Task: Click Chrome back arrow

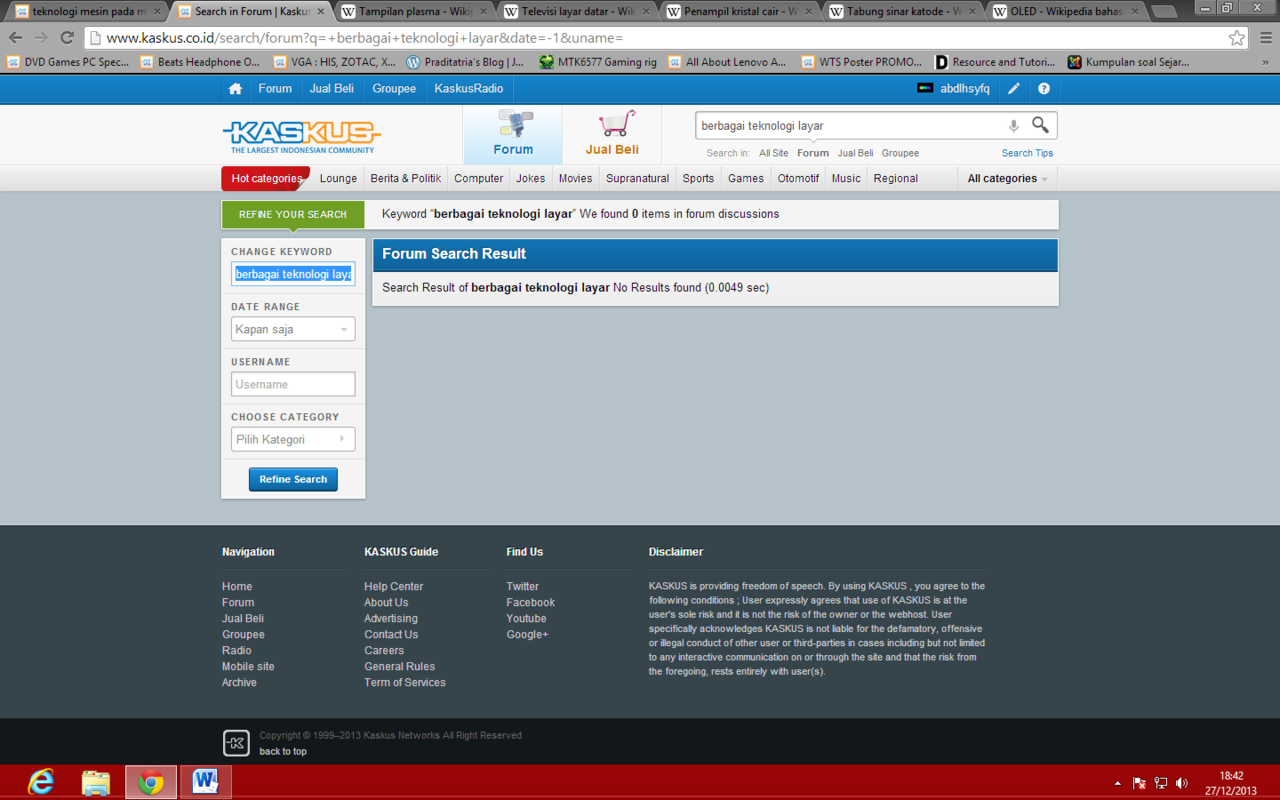Action: pos(16,38)
